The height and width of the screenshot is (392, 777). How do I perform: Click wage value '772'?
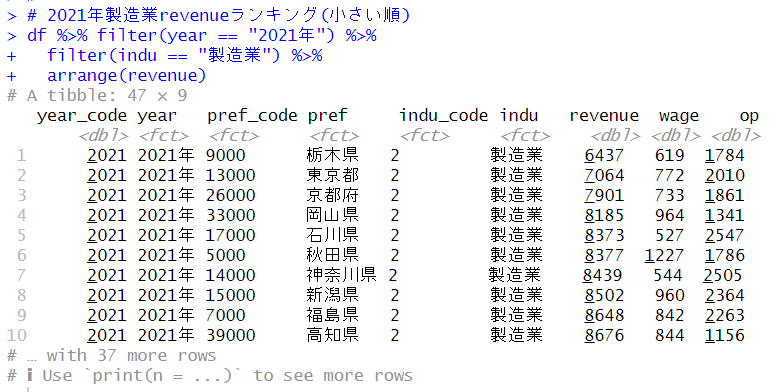tap(669, 175)
